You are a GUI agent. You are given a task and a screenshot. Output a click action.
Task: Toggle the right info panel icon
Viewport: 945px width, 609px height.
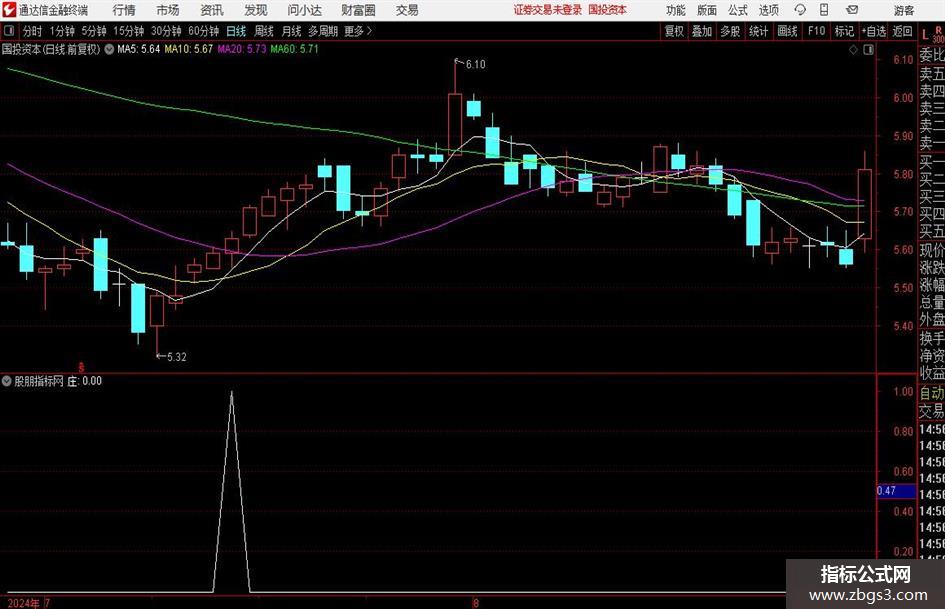pos(868,50)
